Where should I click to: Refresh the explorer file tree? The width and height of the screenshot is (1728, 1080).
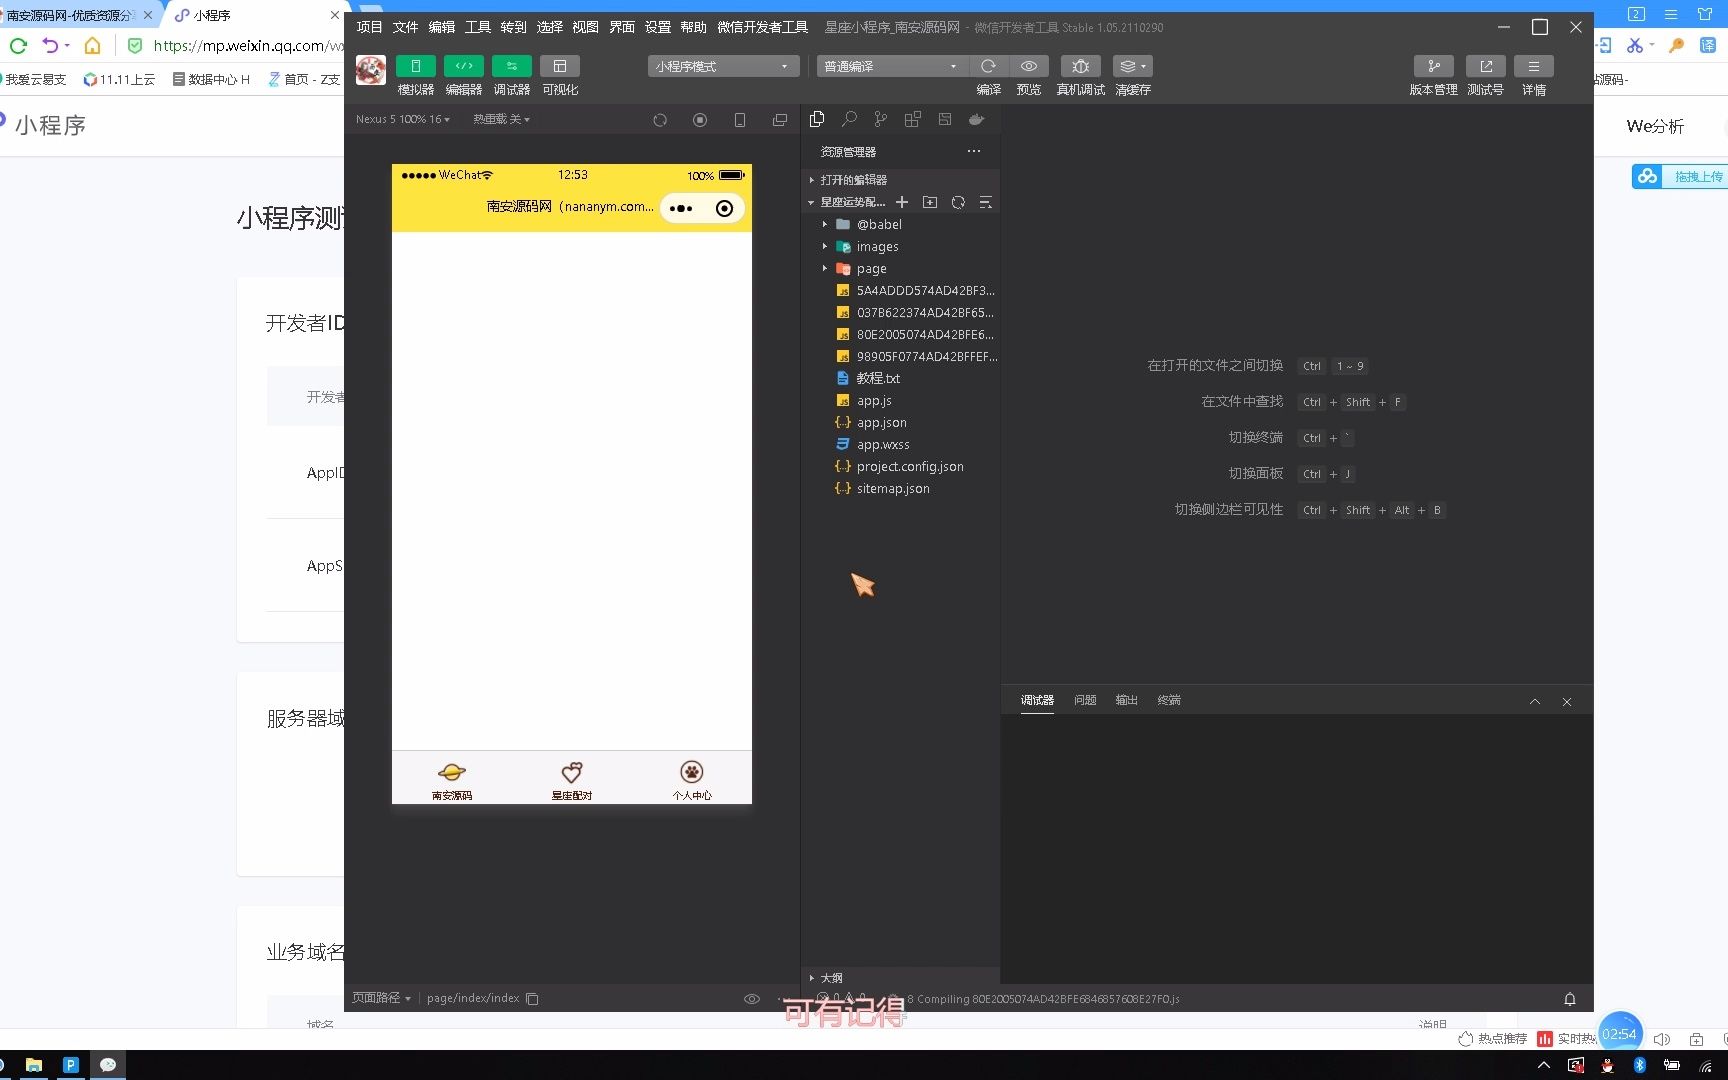[958, 202]
